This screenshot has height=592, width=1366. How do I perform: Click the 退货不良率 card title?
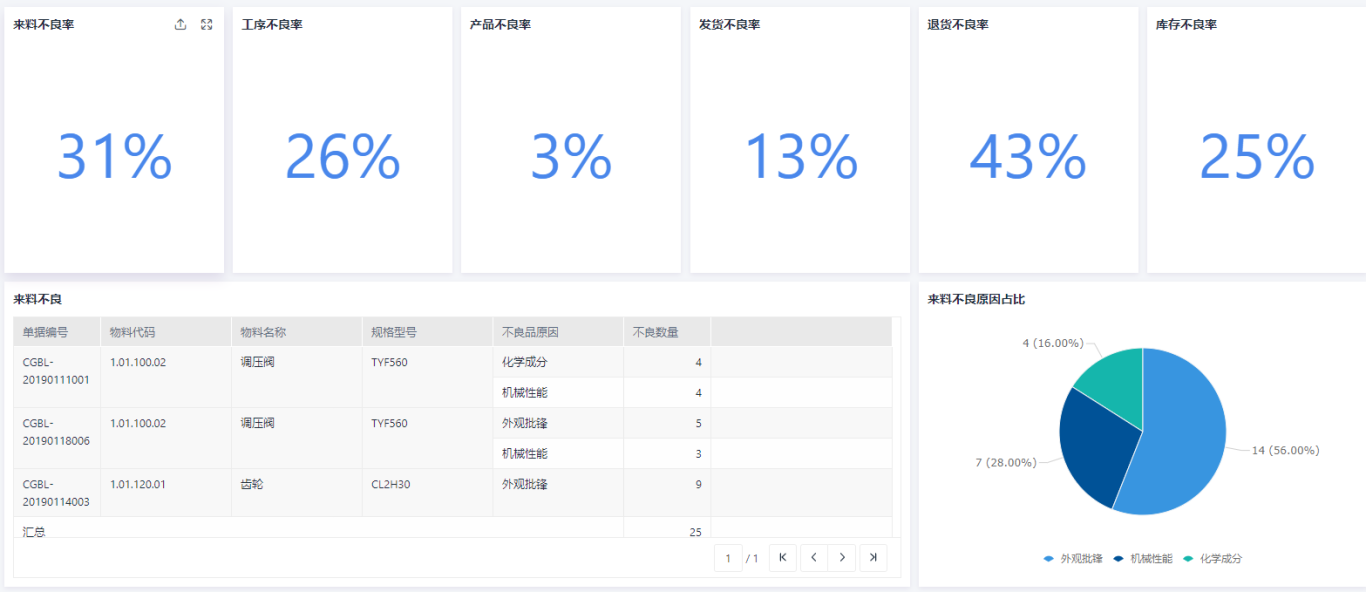(958, 25)
